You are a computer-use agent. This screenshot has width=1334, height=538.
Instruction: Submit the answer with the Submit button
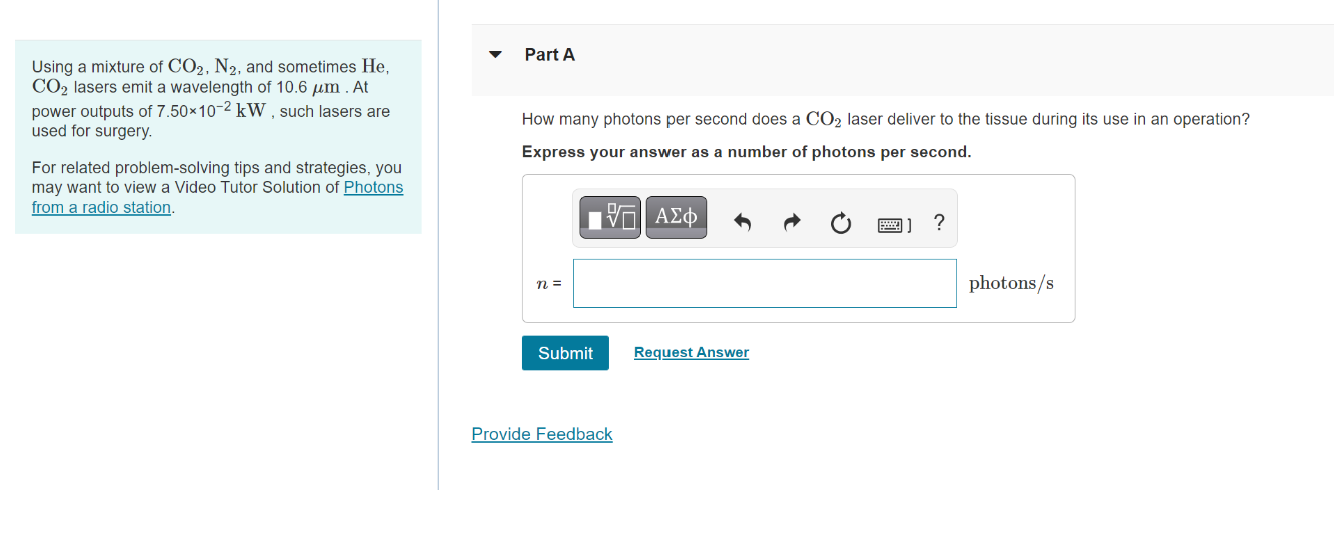[x=565, y=353]
